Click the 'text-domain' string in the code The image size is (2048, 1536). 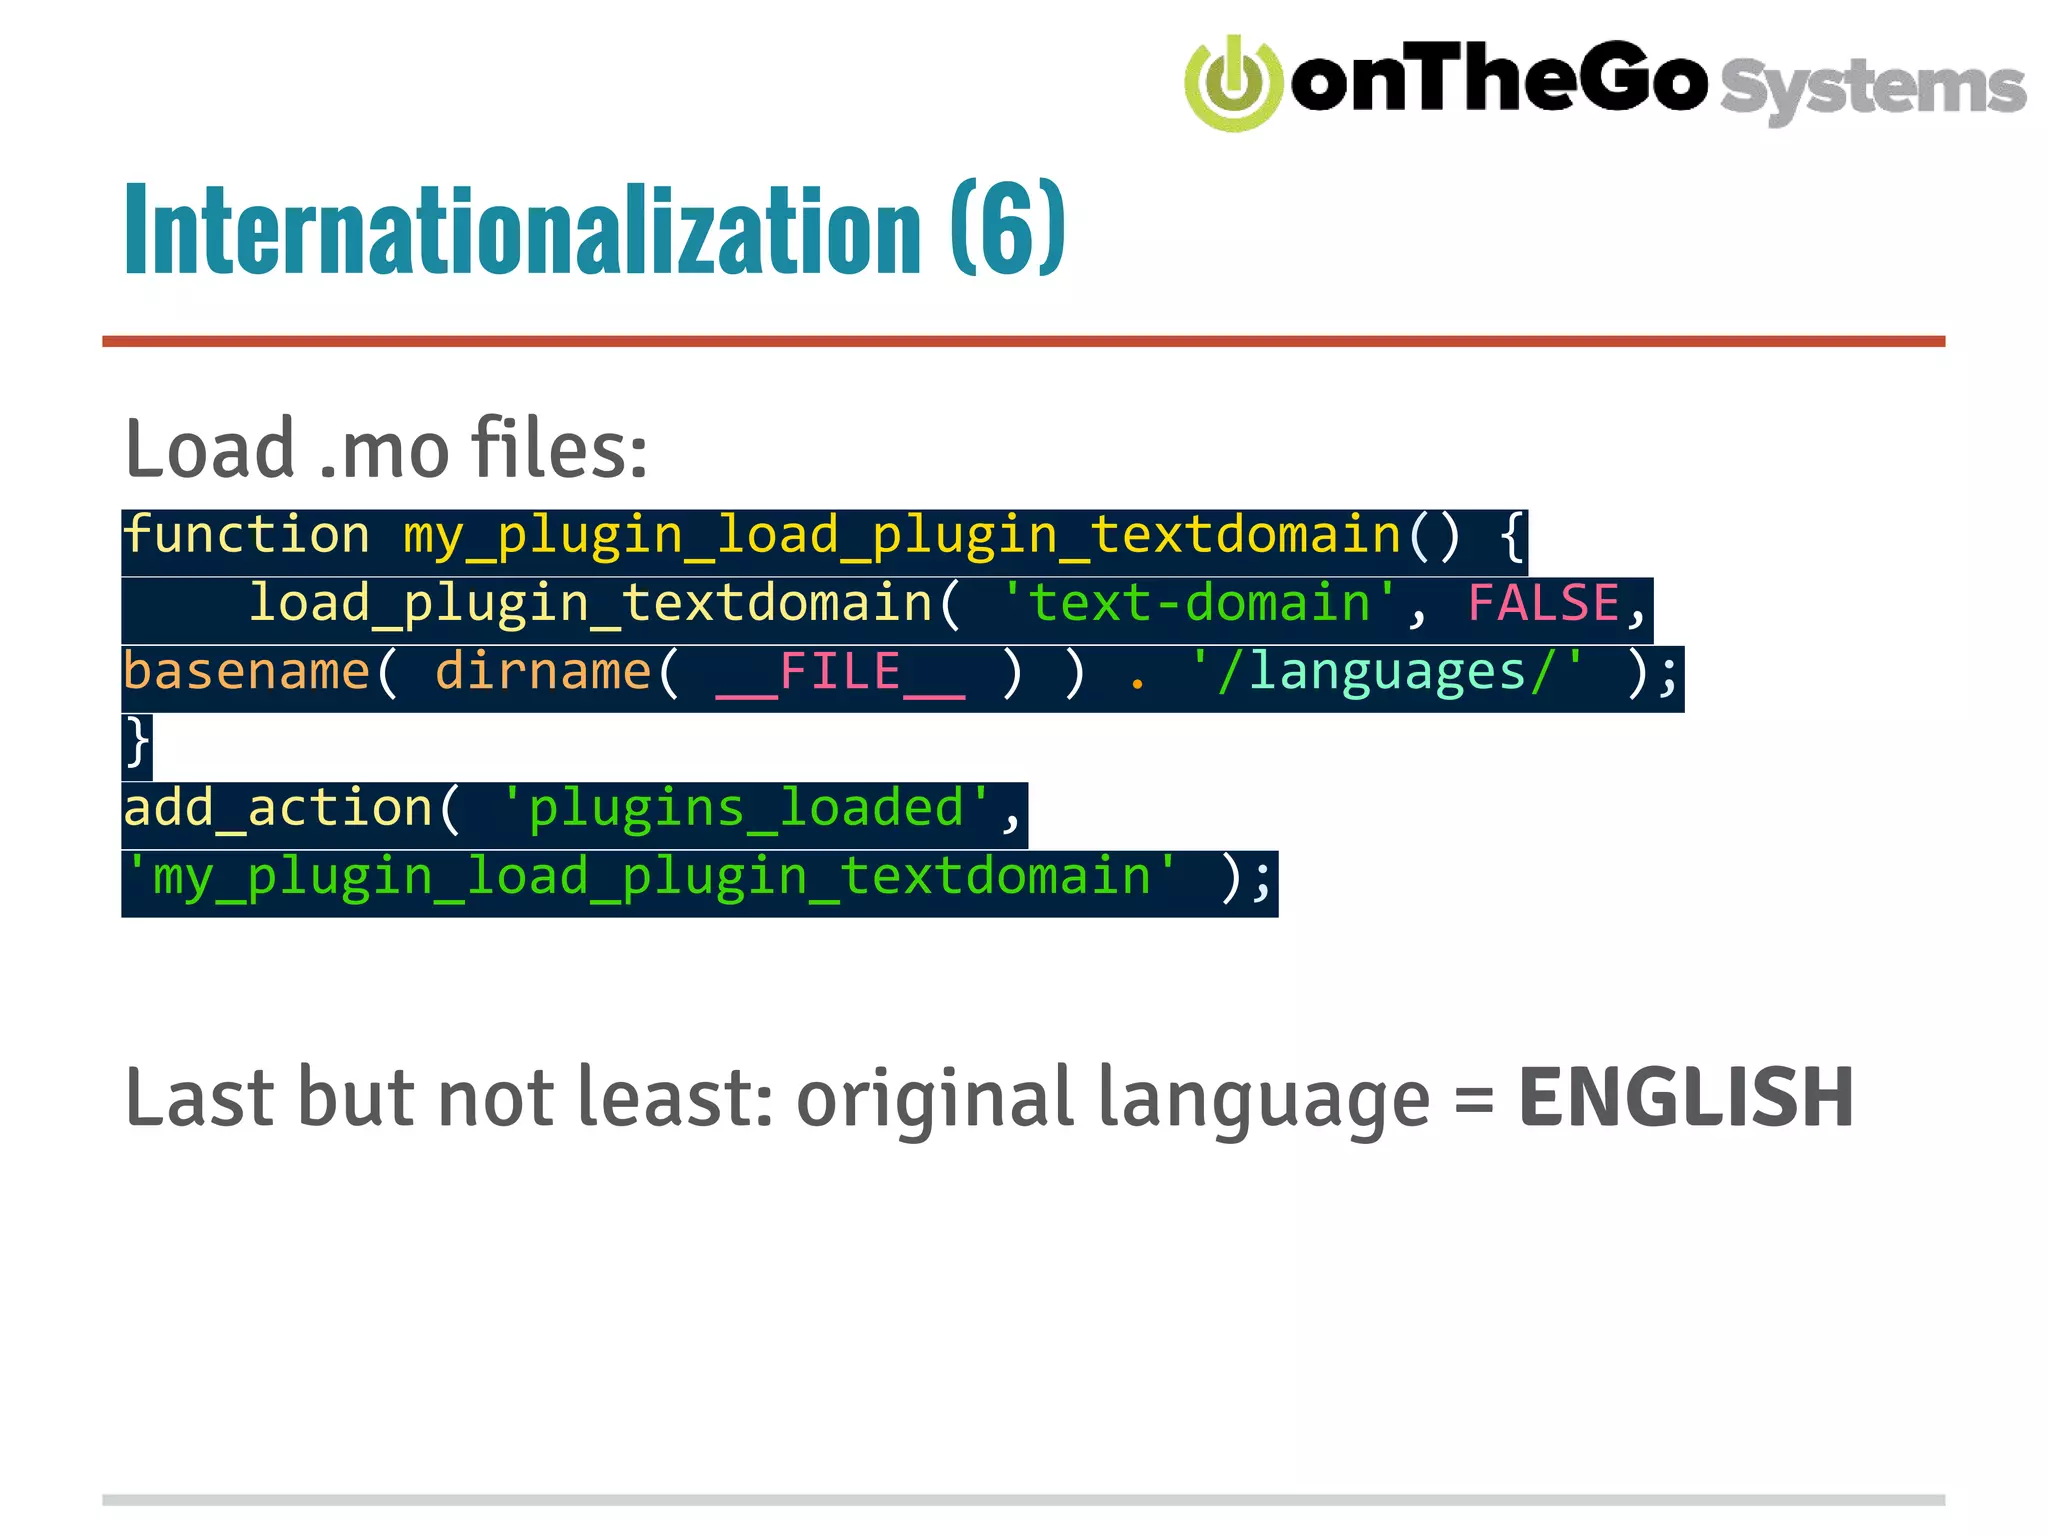click(1199, 605)
